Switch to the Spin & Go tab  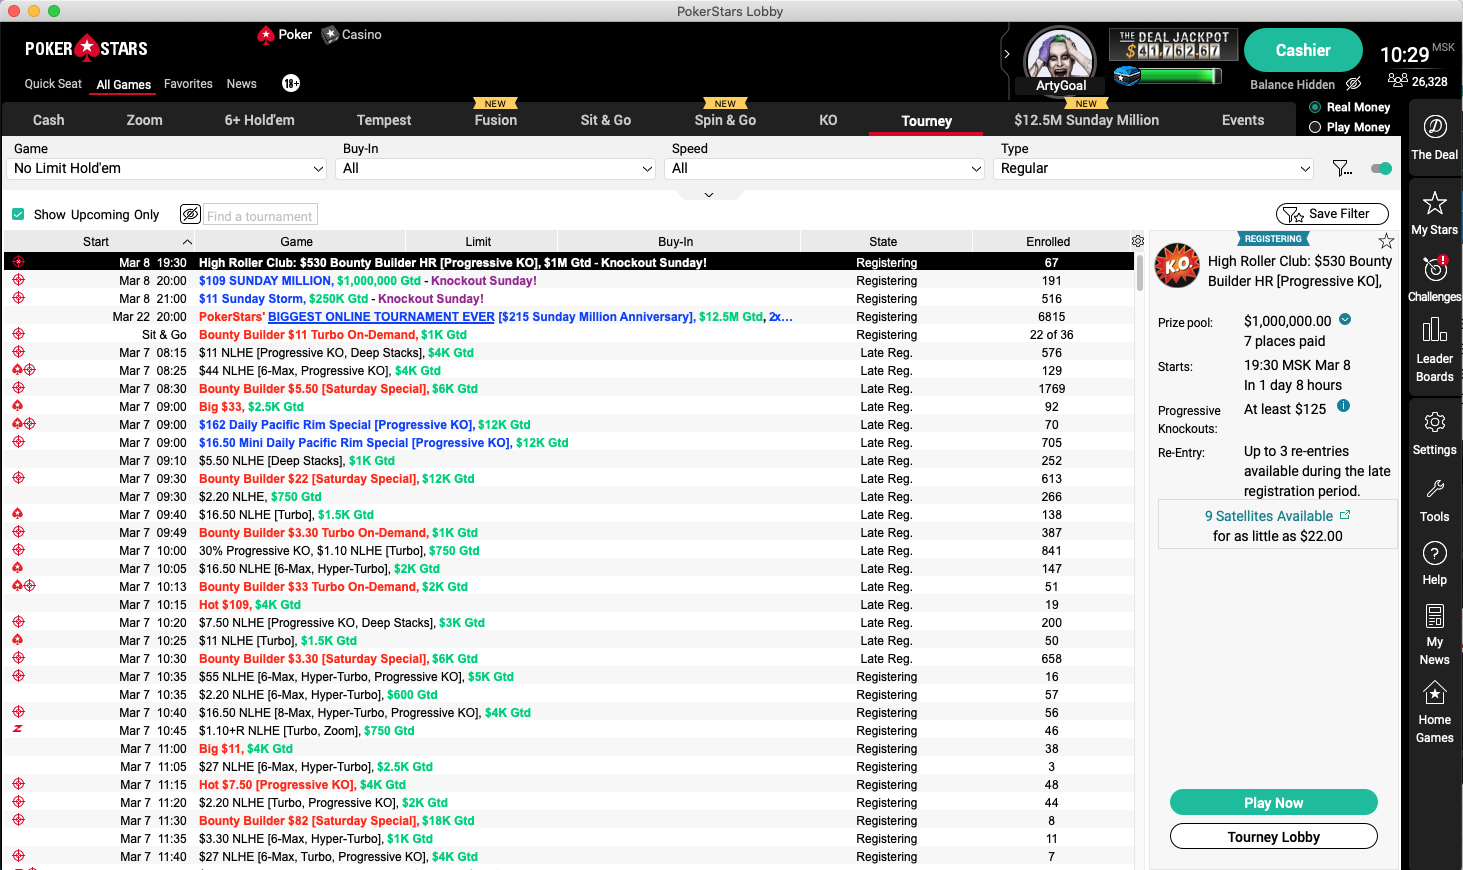coord(724,120)
